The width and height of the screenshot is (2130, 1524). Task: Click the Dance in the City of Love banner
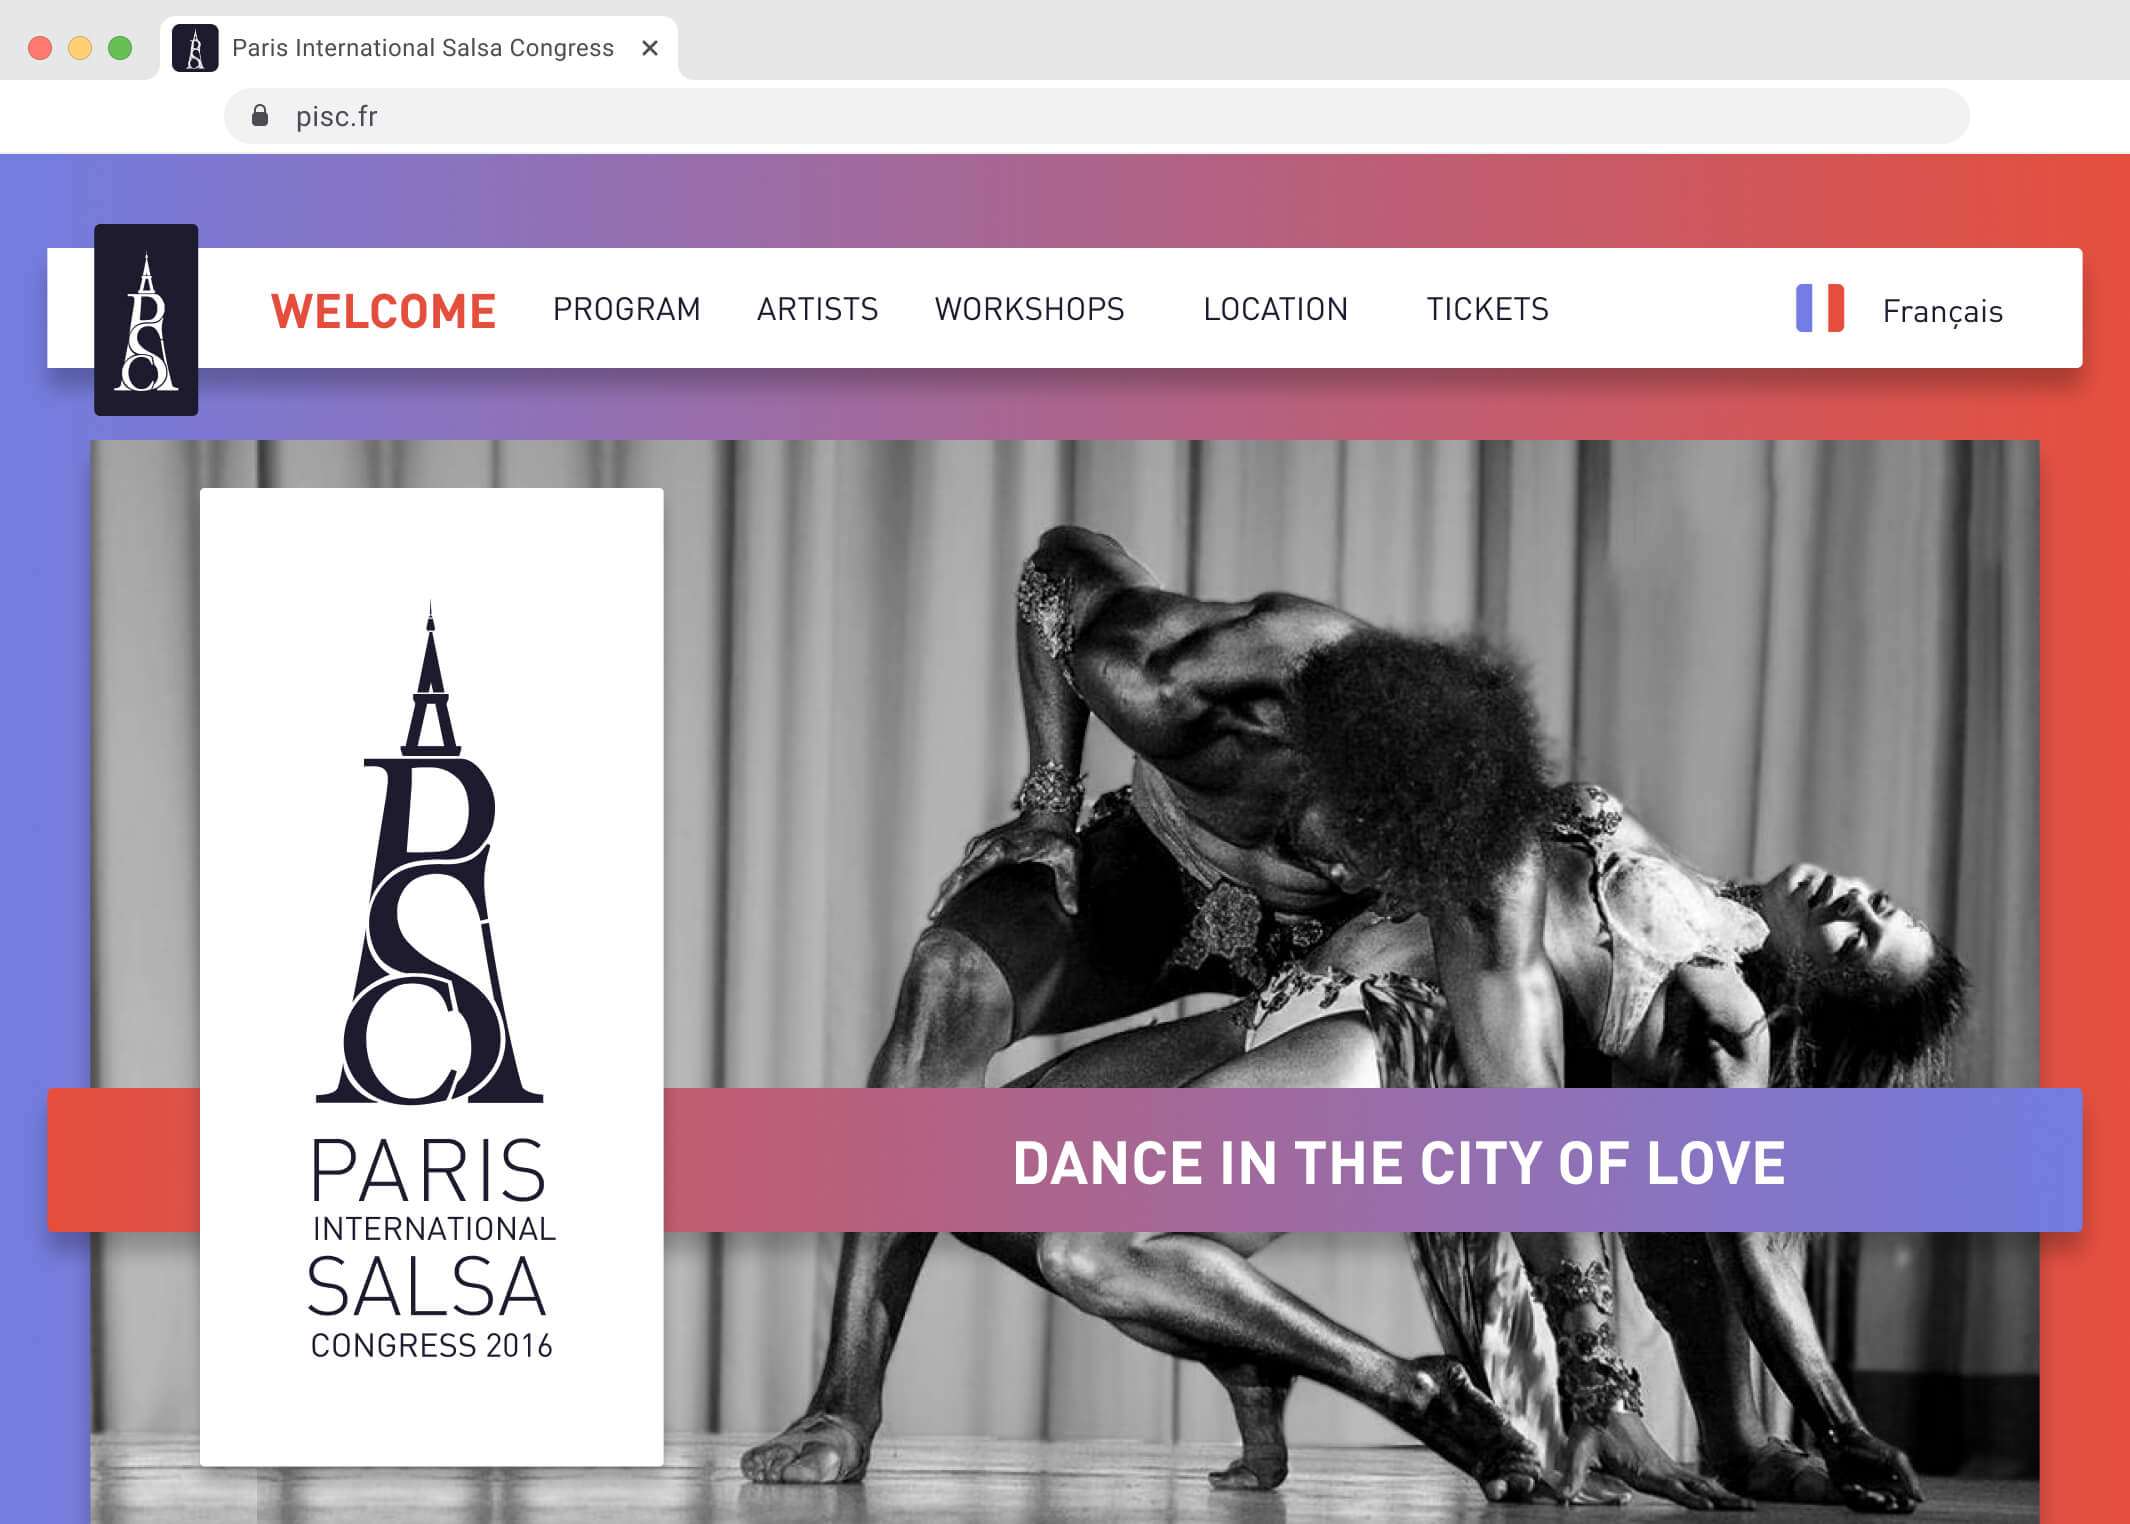pyautogui.click(x=1398, y=1162)
